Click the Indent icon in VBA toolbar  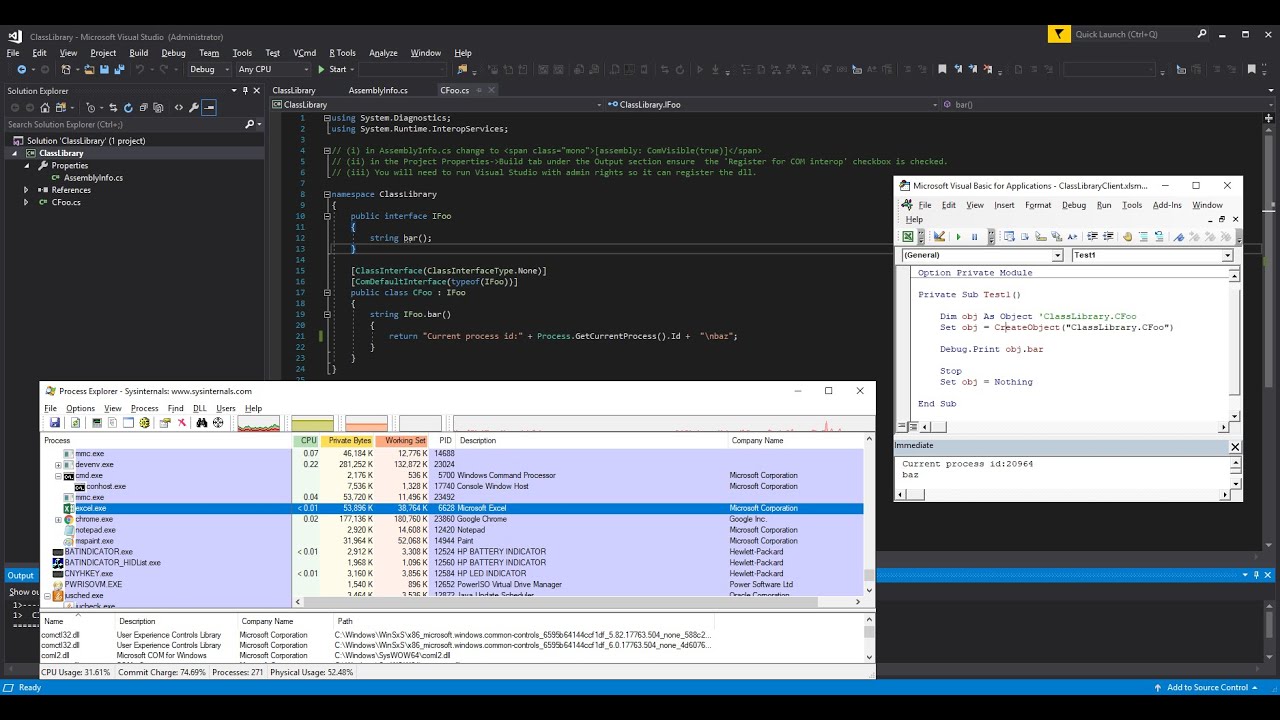click(1092, 237)
